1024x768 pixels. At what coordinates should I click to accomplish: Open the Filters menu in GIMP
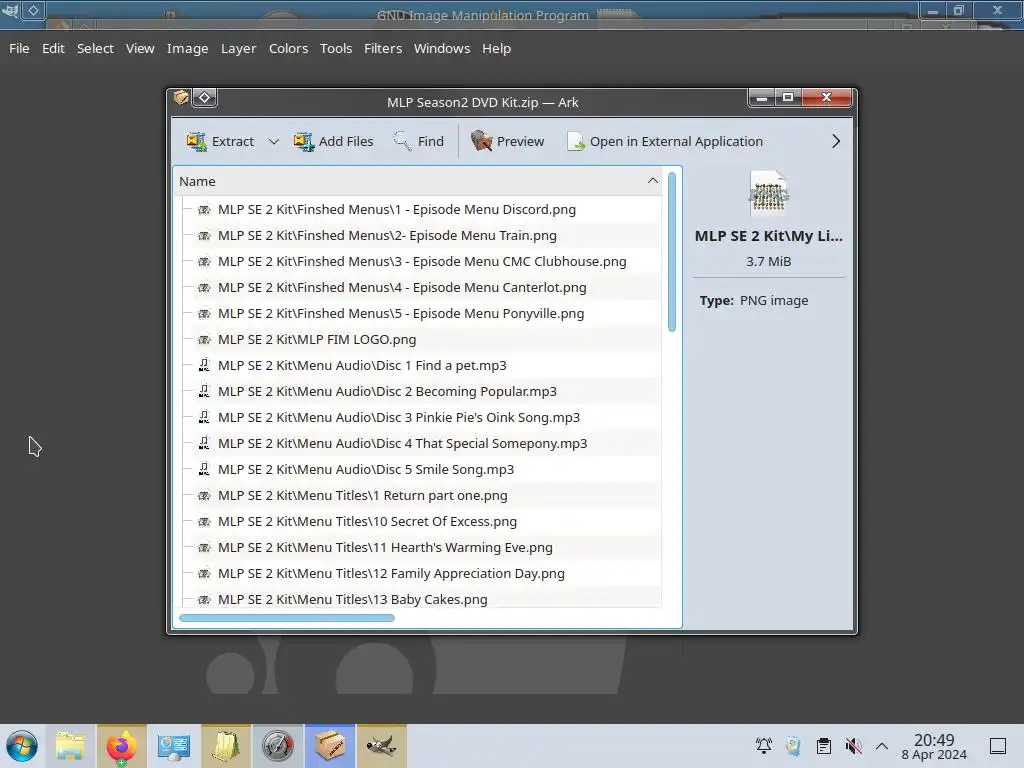coord(383,48)
